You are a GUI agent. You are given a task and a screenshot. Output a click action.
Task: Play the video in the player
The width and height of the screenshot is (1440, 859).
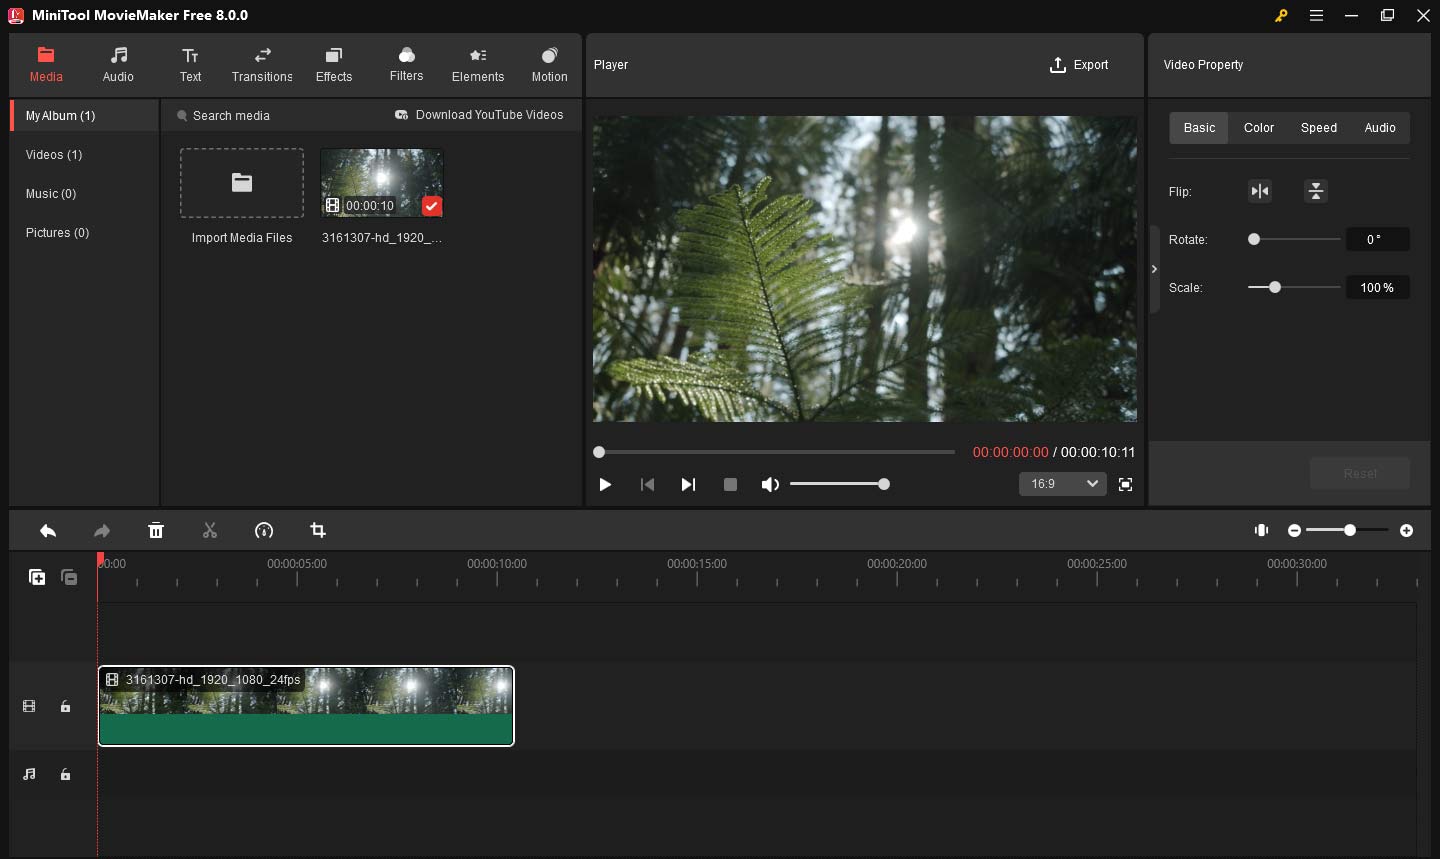(x=605, y=484)
